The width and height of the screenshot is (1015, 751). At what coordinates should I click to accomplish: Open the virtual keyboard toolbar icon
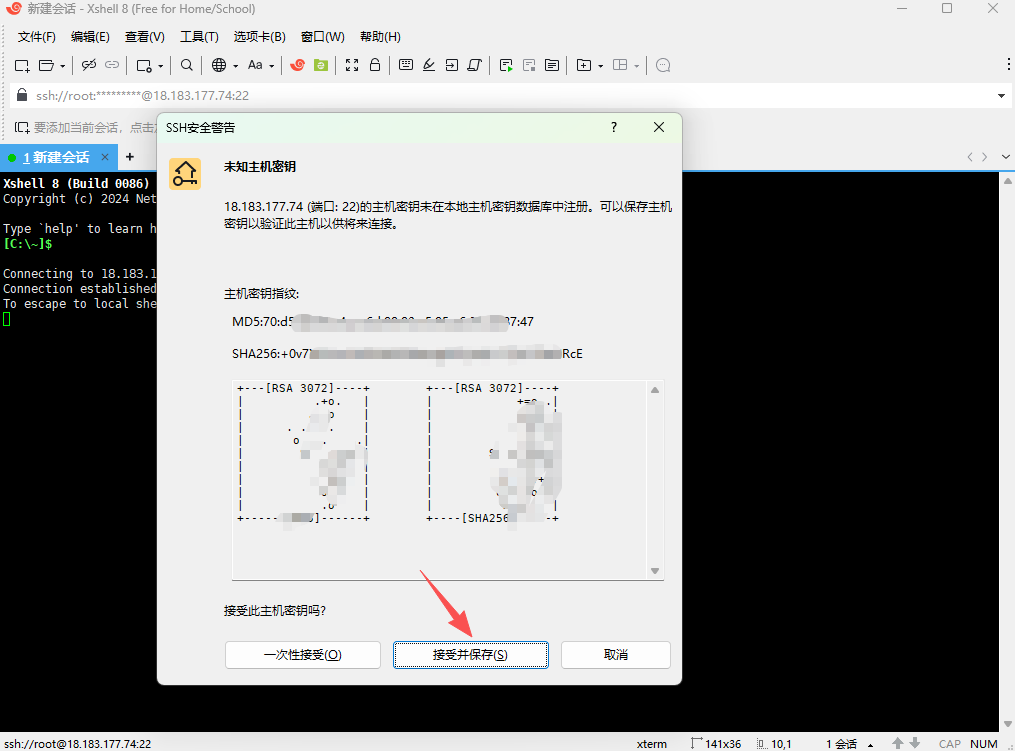[x=406, y=65]
